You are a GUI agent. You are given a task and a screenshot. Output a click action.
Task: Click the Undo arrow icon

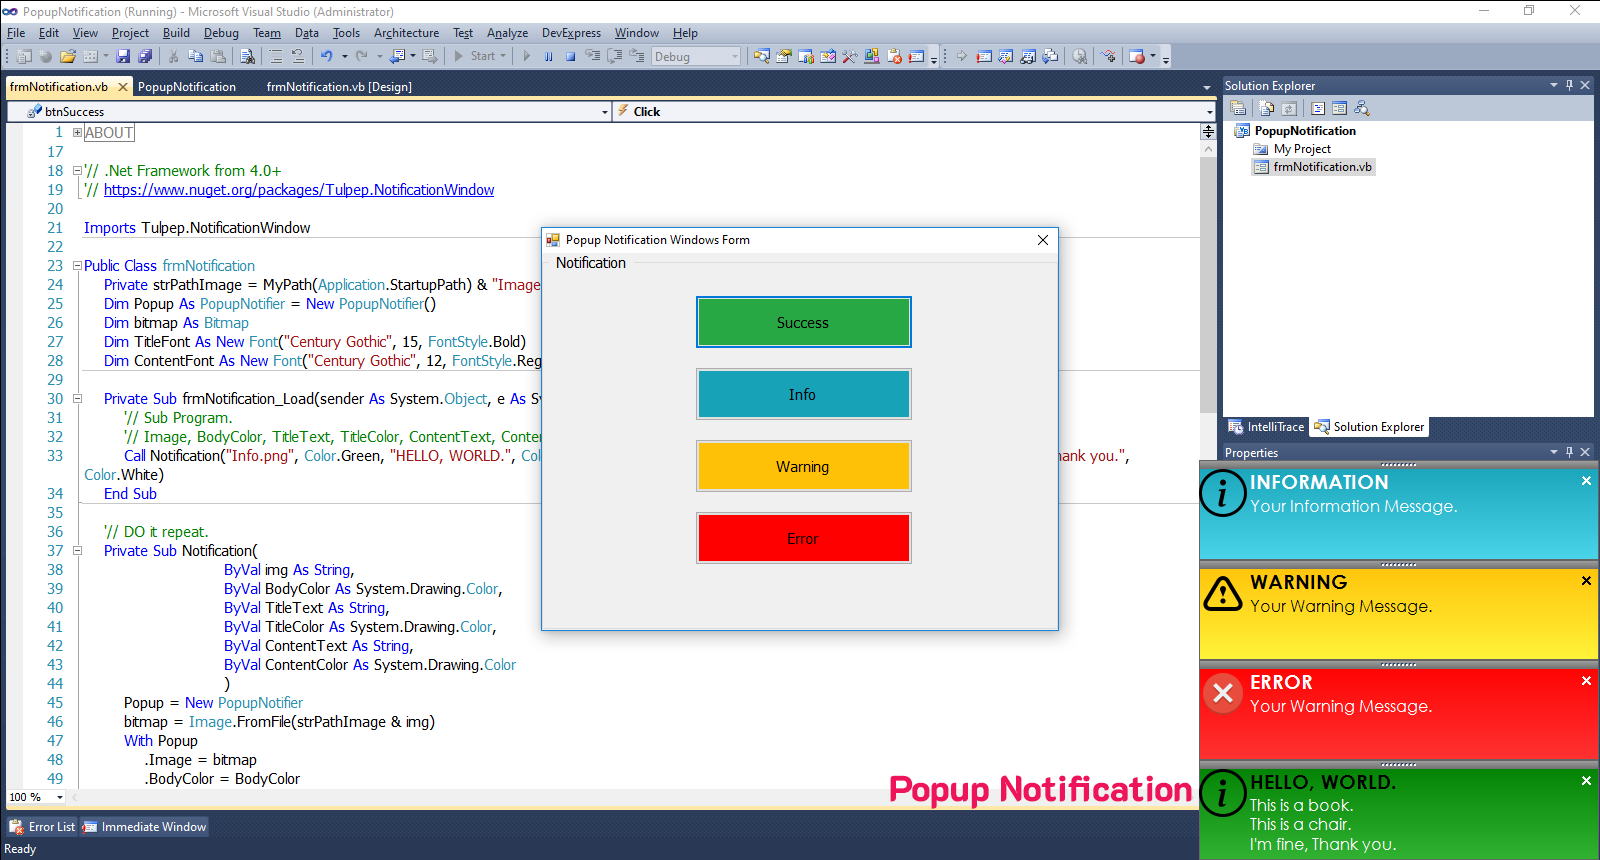coord(326,56)
